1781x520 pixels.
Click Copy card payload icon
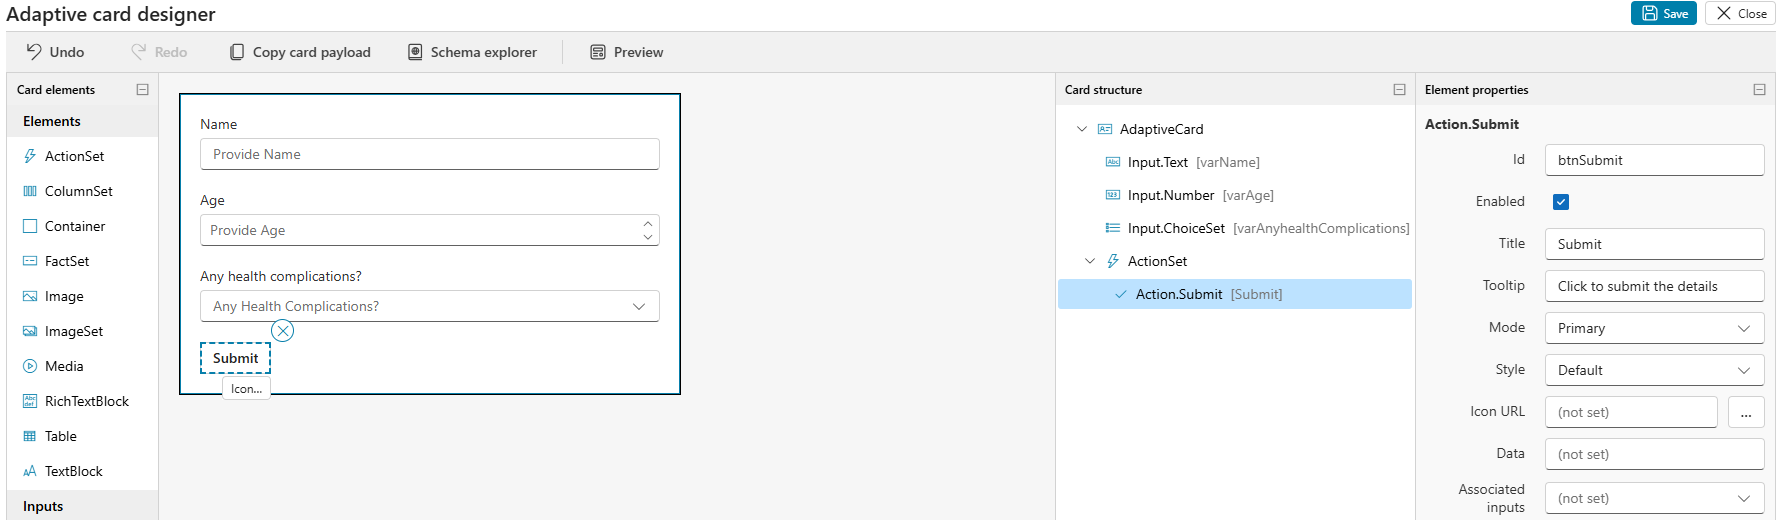237,52
